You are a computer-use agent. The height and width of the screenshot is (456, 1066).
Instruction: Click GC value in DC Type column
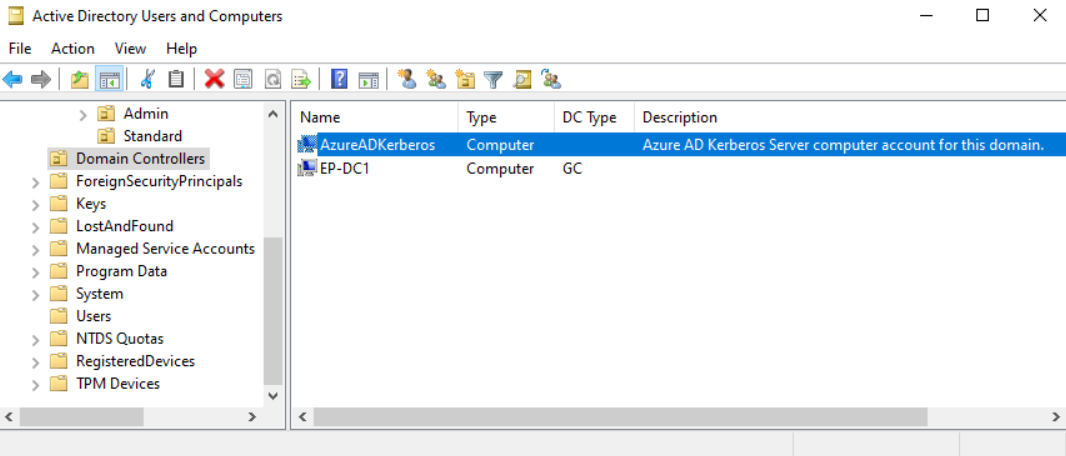click(x=572, y=168)
